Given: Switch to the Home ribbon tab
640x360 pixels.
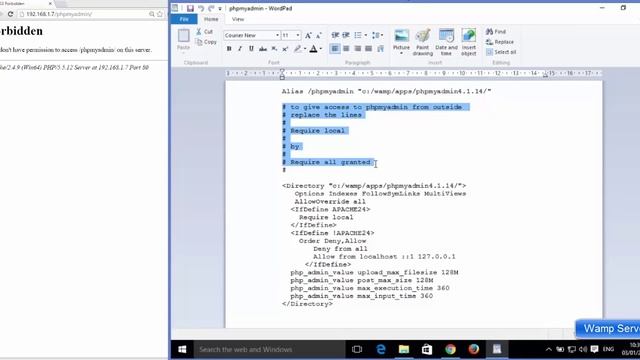Looking at the screenshot, I should pos(211,19).
